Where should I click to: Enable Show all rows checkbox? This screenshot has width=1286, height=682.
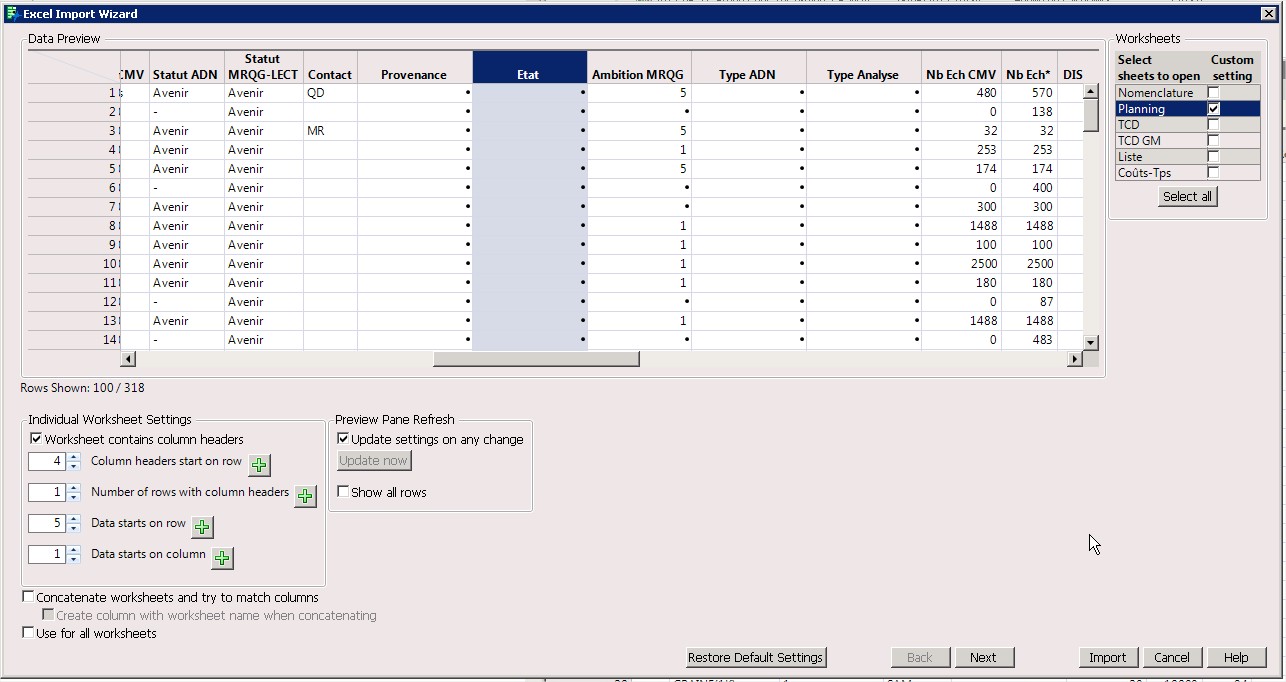click(343, 492)
